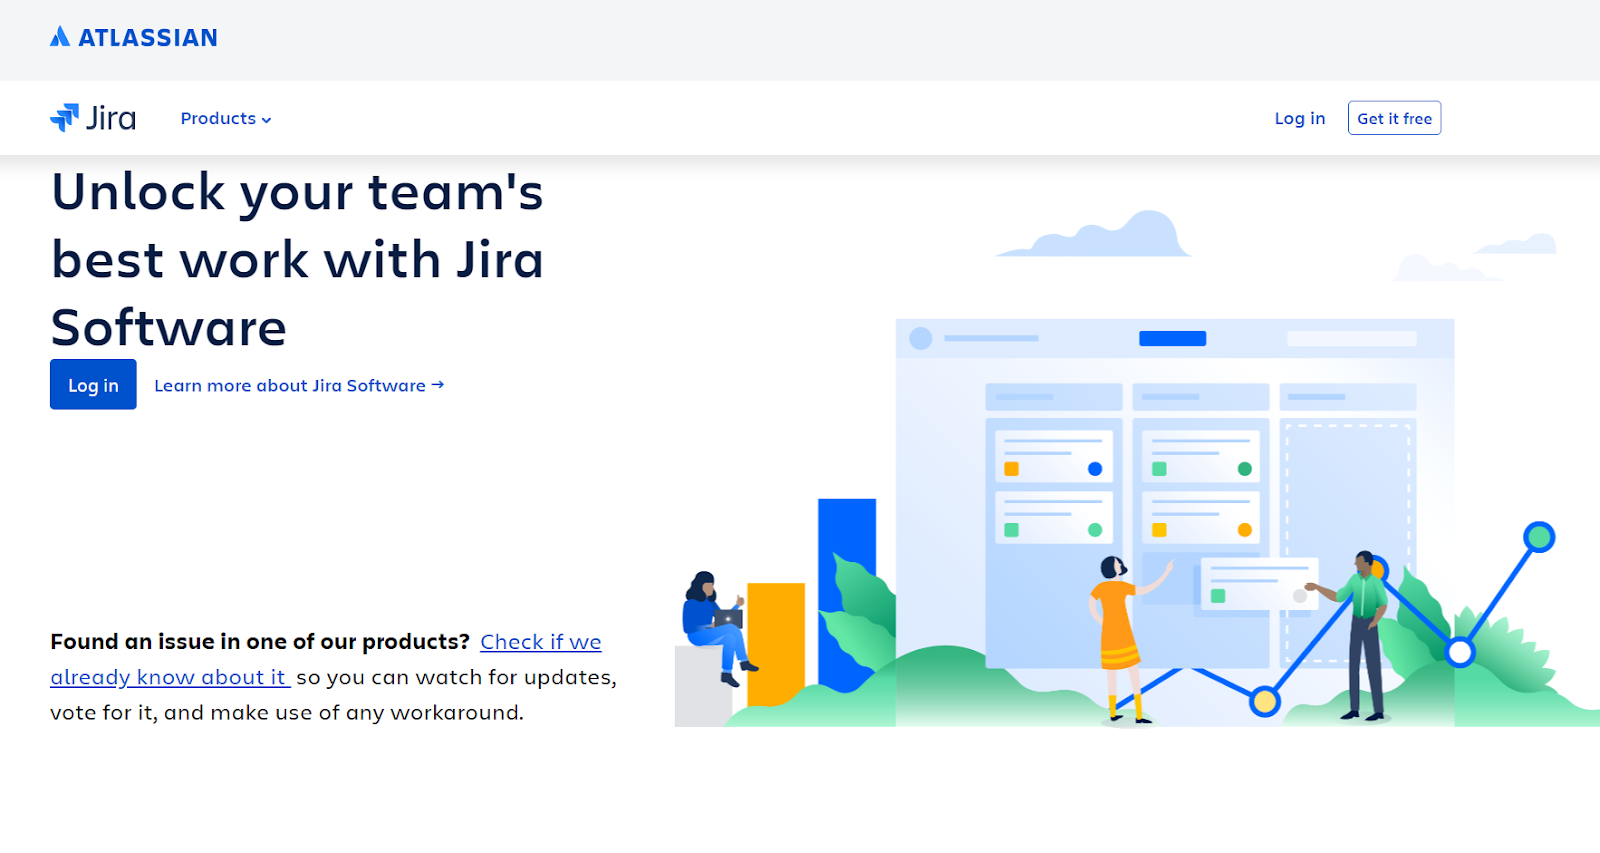Click the Jira board hero illustration

tap(1137, 468)
